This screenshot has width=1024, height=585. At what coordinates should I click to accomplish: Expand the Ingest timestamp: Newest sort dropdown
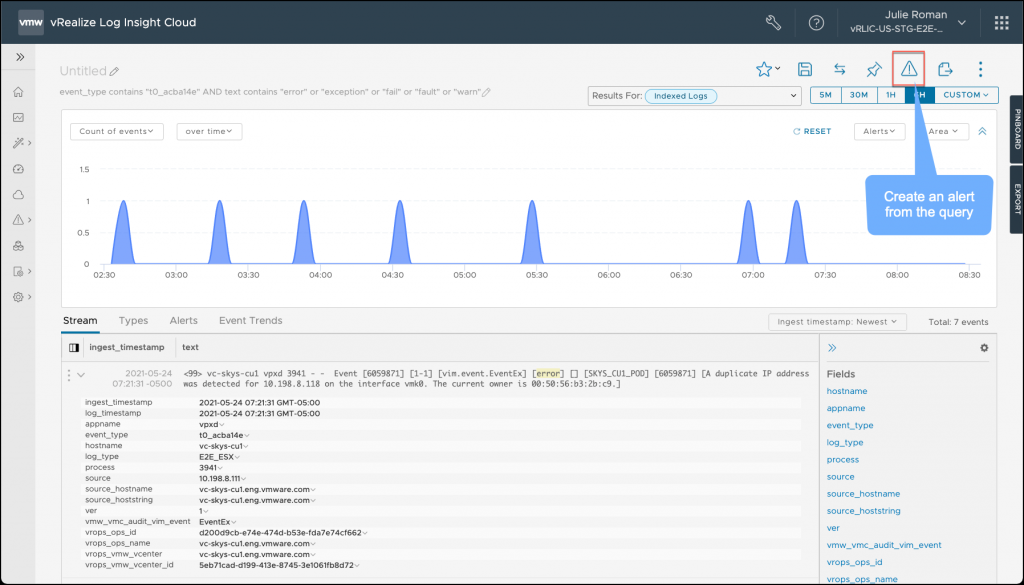[837, 322]
